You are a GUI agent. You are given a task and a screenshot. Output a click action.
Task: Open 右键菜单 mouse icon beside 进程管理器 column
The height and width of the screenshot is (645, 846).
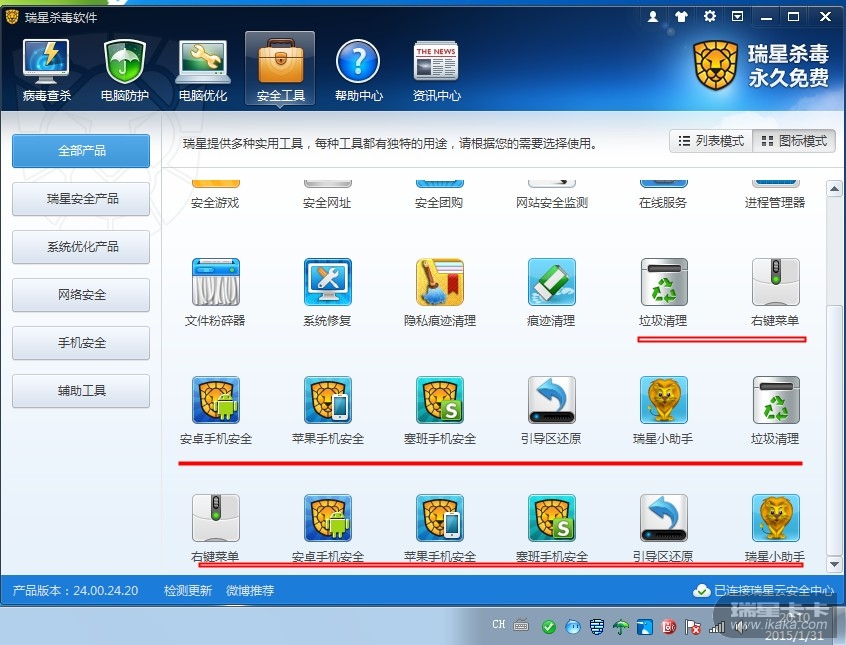(x=775, y=282)
